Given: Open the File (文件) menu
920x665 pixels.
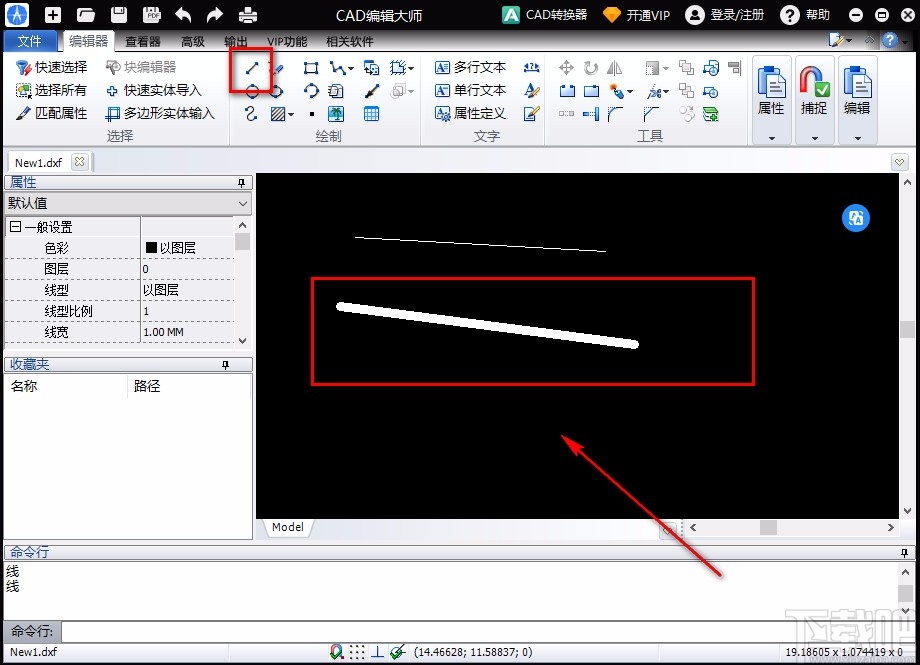Looking at the screenshot, I should click(29, 41).
